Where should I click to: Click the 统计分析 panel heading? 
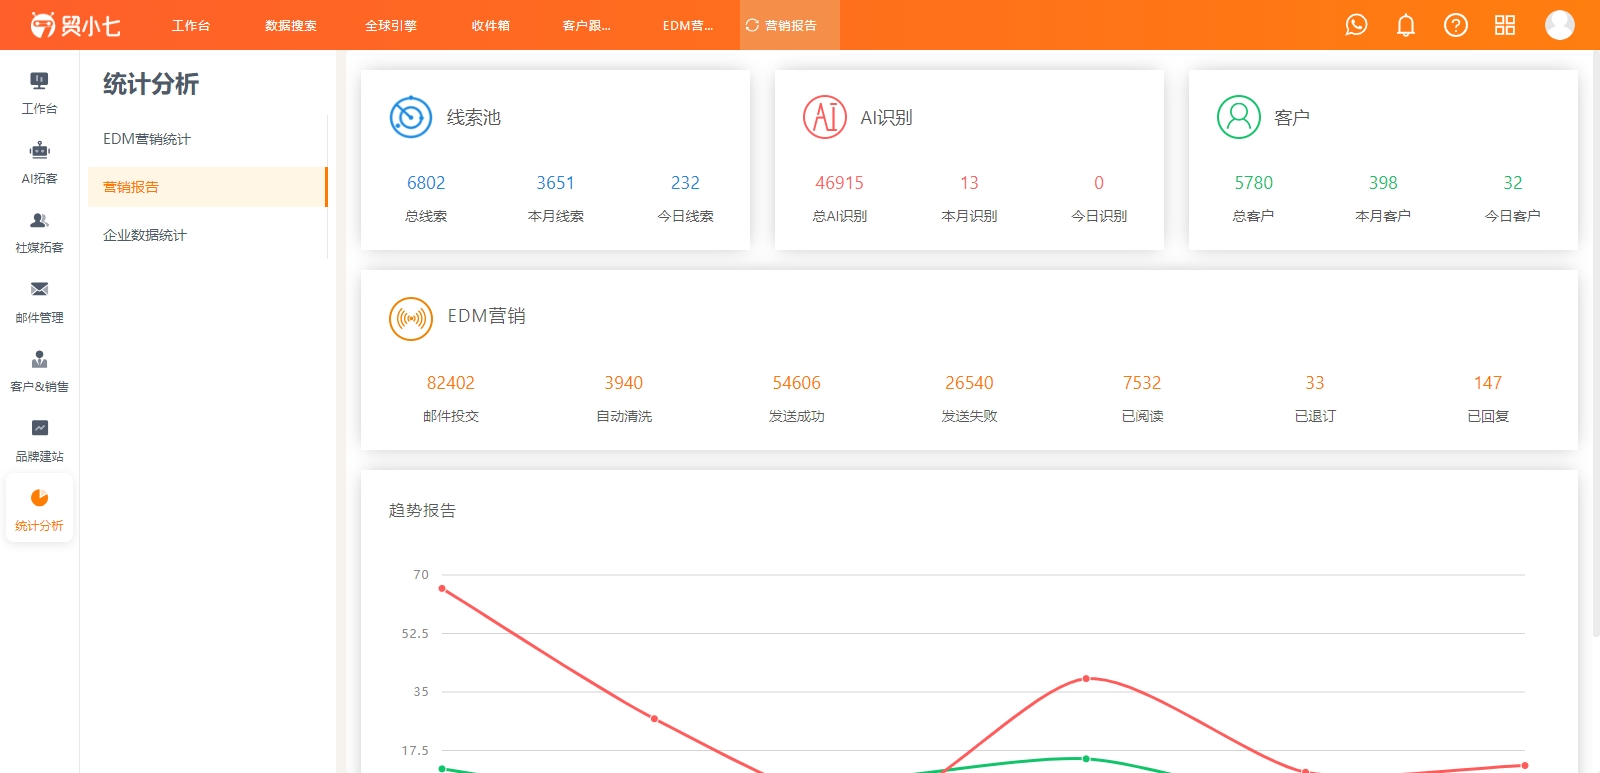click(151, 84)
